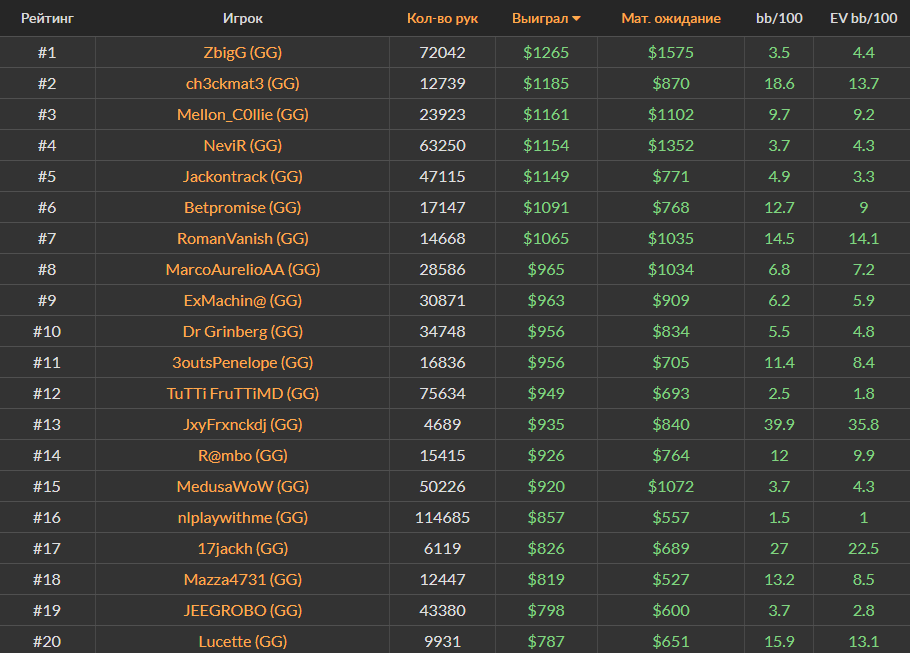Click player Dr Grinberg (GG)
The width and height of the screenshot is (910, 653).
coord(243,331)
